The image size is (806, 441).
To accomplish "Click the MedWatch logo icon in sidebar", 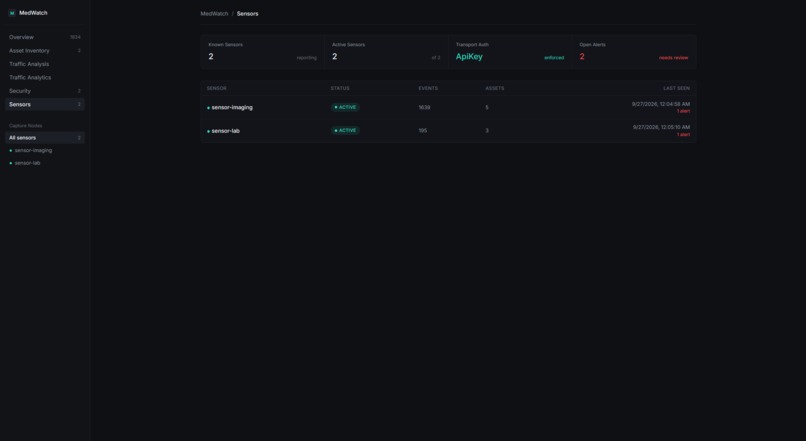I will (x=12, y=13).
